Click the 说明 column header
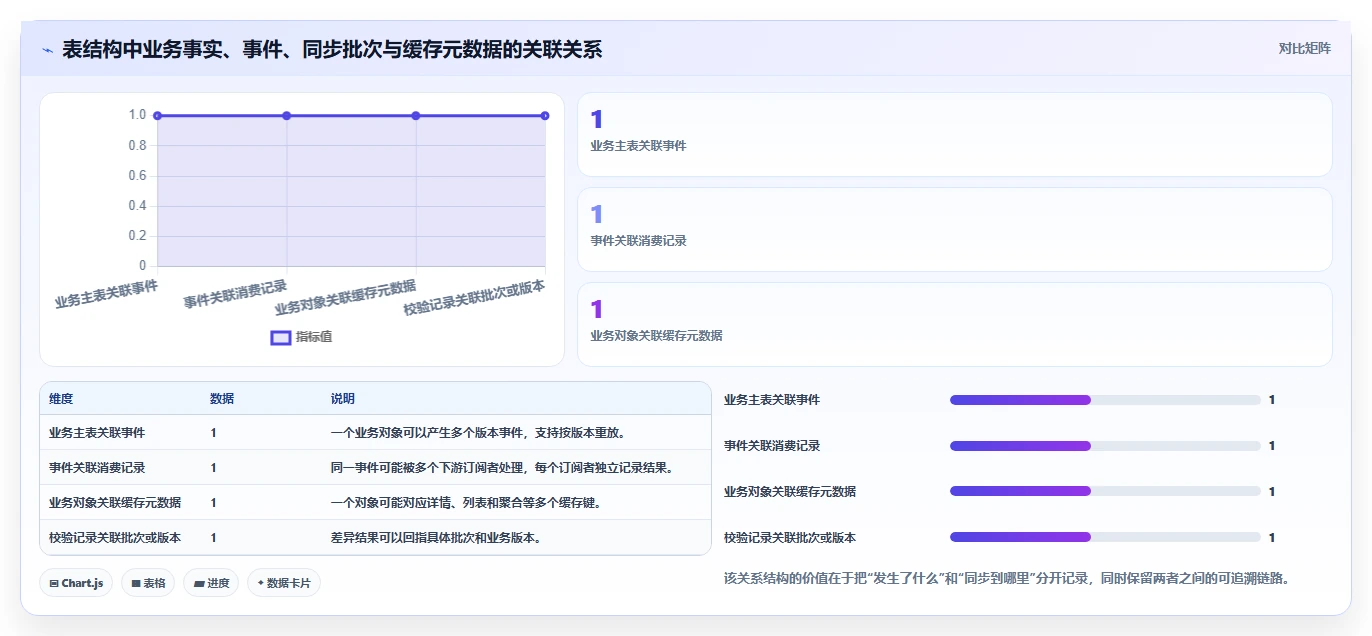1372x636 pixels. (343, 399)
